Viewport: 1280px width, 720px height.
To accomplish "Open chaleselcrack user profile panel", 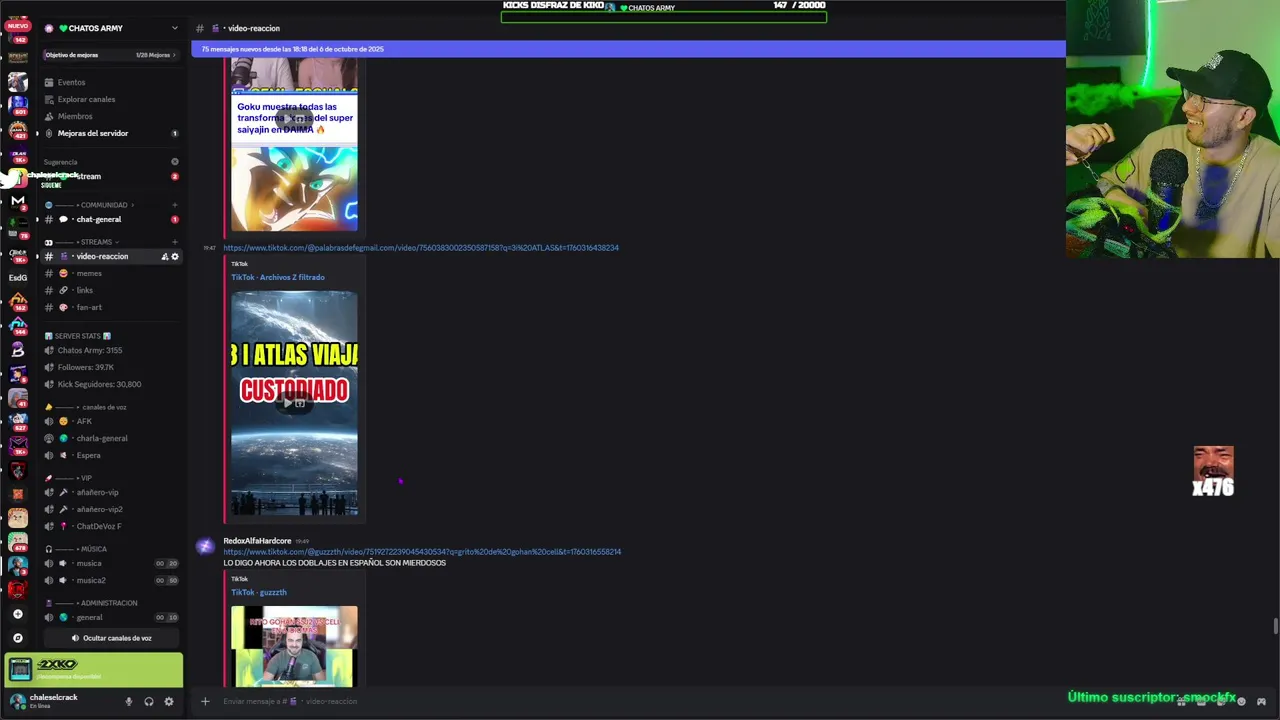I will (x=54, y=701).
